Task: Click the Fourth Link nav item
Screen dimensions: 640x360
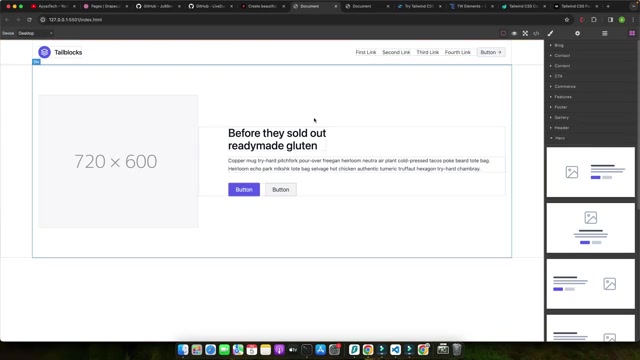Action: pos(458,52)
